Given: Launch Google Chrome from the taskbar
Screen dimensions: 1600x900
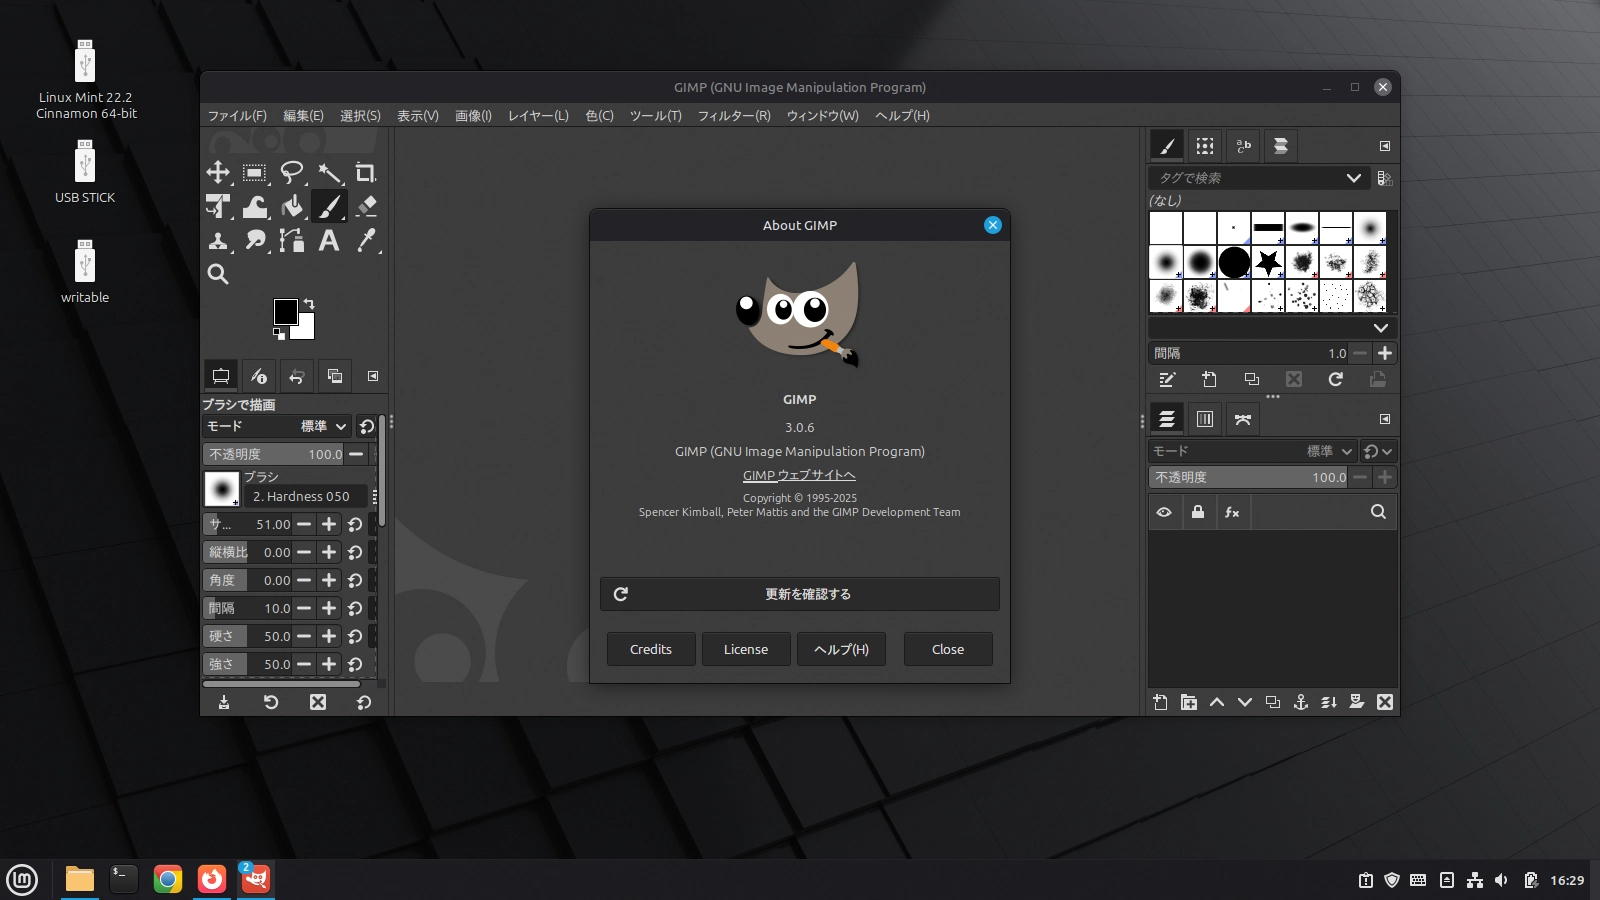Looking at the screenshot, I should [x=168, y=879].
